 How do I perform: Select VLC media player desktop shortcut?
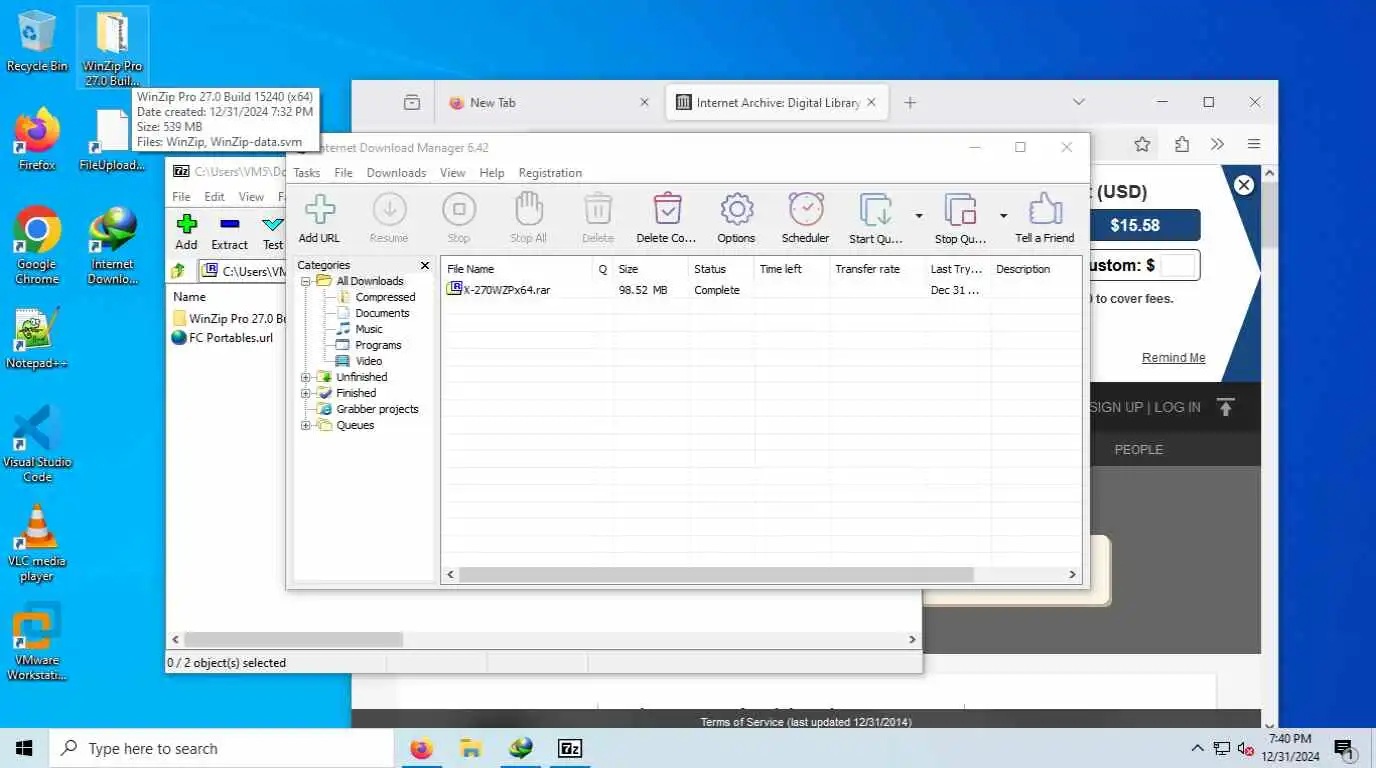tap(37, 543)
